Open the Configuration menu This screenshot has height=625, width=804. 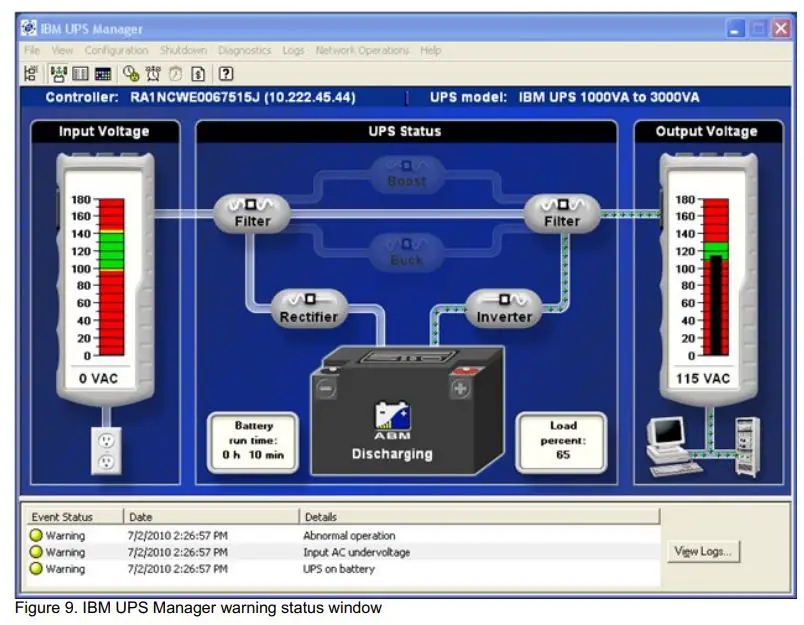116,50
